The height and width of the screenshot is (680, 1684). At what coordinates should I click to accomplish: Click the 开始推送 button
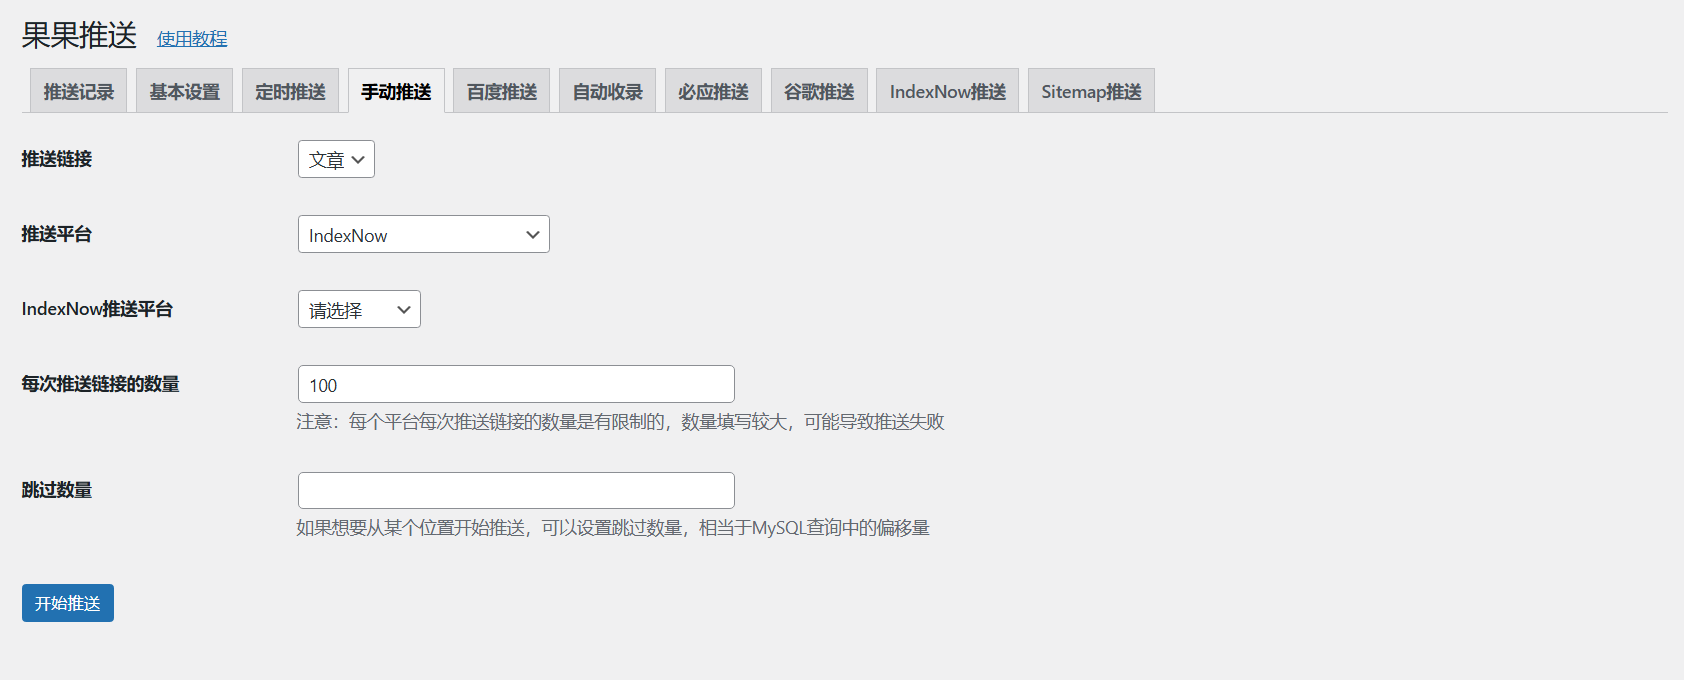tap(68, 603)
